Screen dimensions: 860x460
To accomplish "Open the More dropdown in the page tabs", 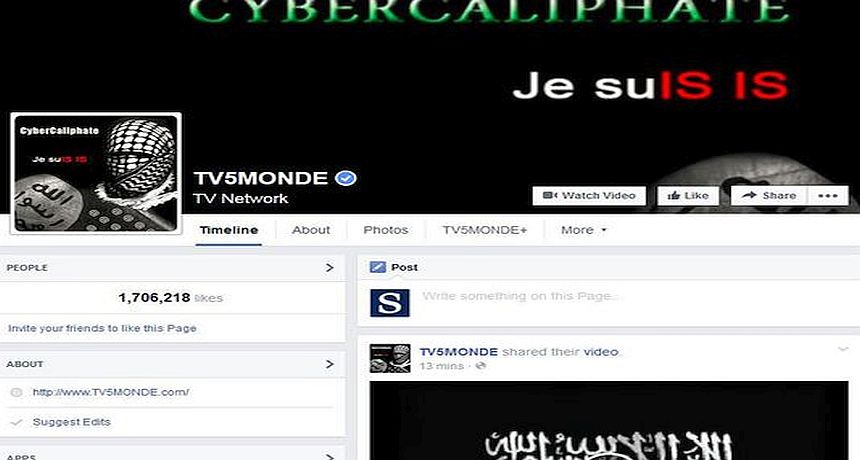I will click(x=584, y=230).
